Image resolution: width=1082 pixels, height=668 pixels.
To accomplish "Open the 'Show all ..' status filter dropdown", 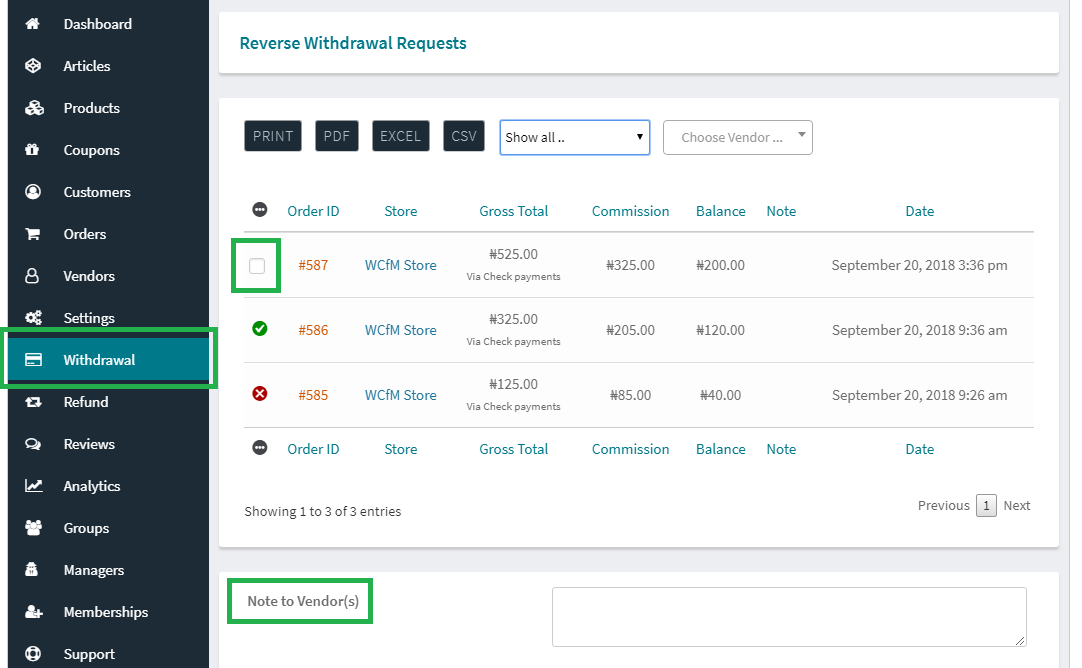I will point(574,138).
